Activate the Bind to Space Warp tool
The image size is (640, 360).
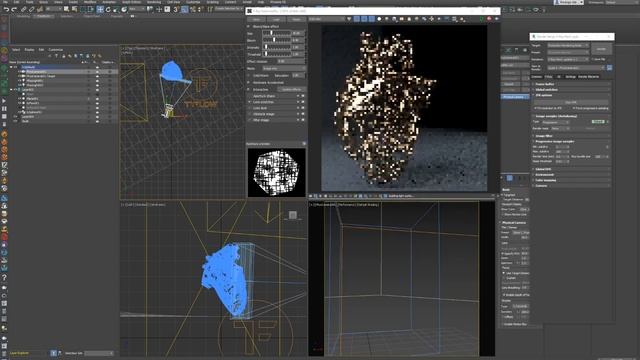click(40, 9)
